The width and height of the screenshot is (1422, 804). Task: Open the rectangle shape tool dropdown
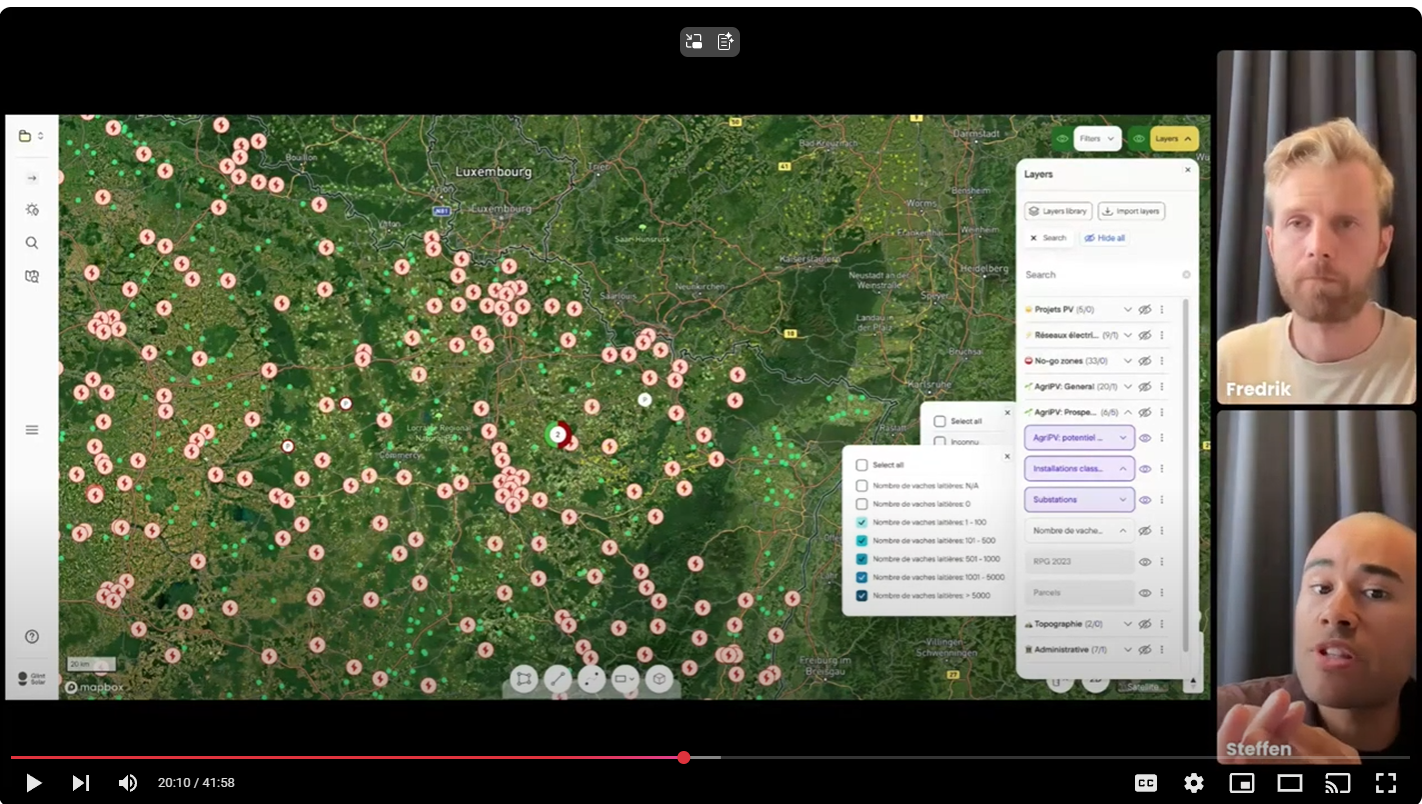coord(625,679)
